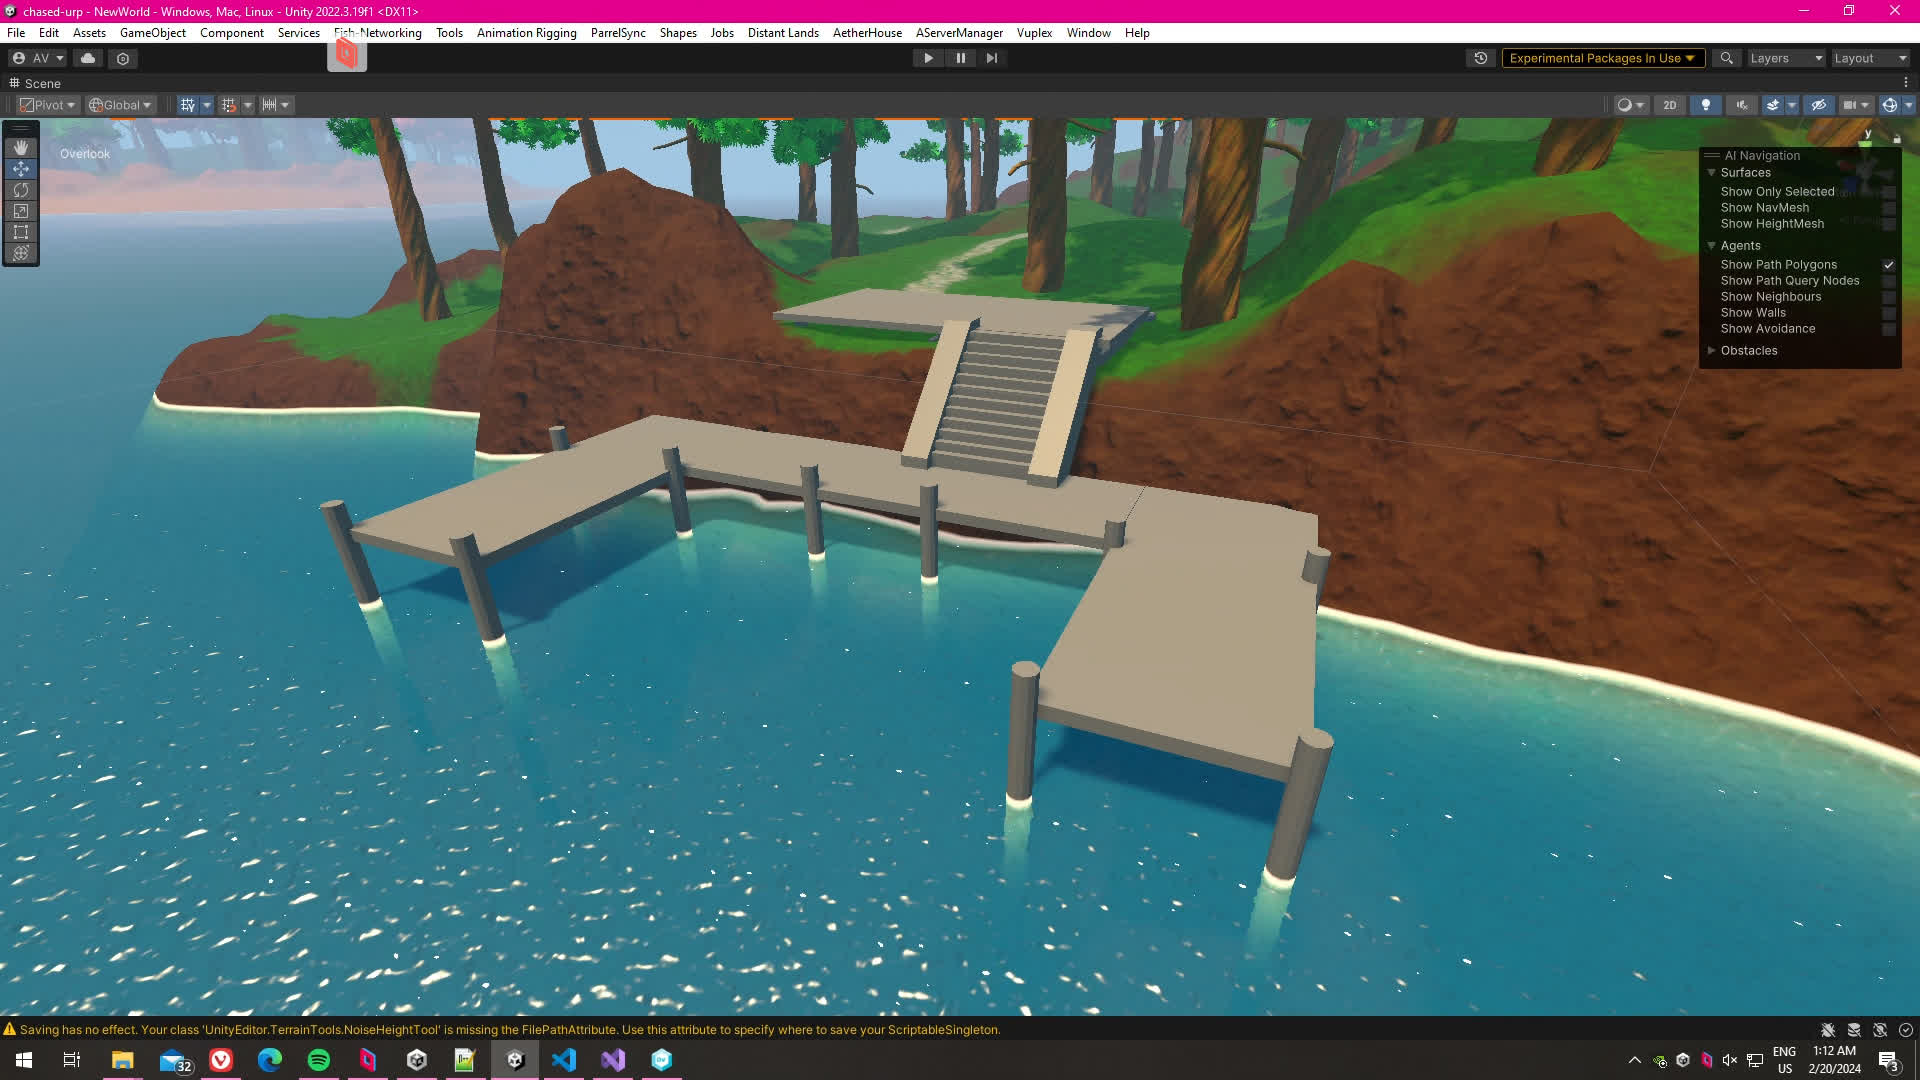Toggle 2D view mode

tap(1669, 105)
